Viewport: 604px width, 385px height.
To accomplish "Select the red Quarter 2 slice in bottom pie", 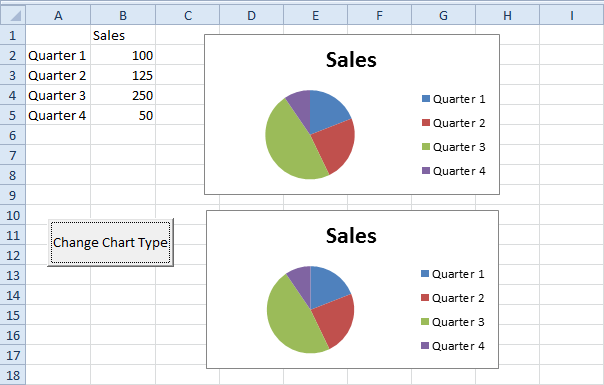I will click(334, 318).
